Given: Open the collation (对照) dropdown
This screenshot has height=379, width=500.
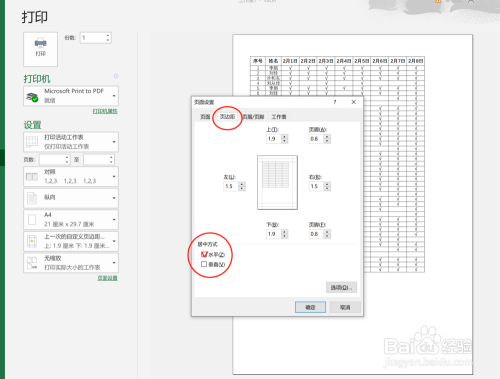Looking at the screenshot, I should click(114, 177).
